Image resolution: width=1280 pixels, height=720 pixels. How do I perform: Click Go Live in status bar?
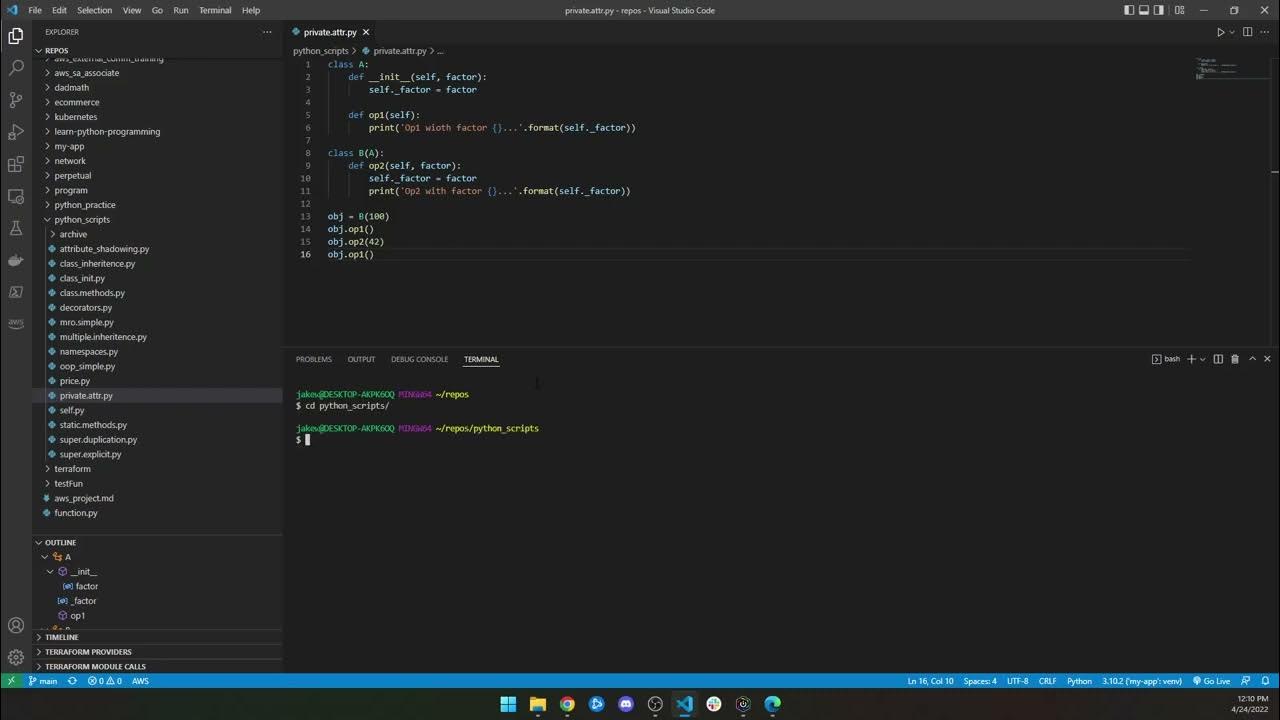[1211, 681]
